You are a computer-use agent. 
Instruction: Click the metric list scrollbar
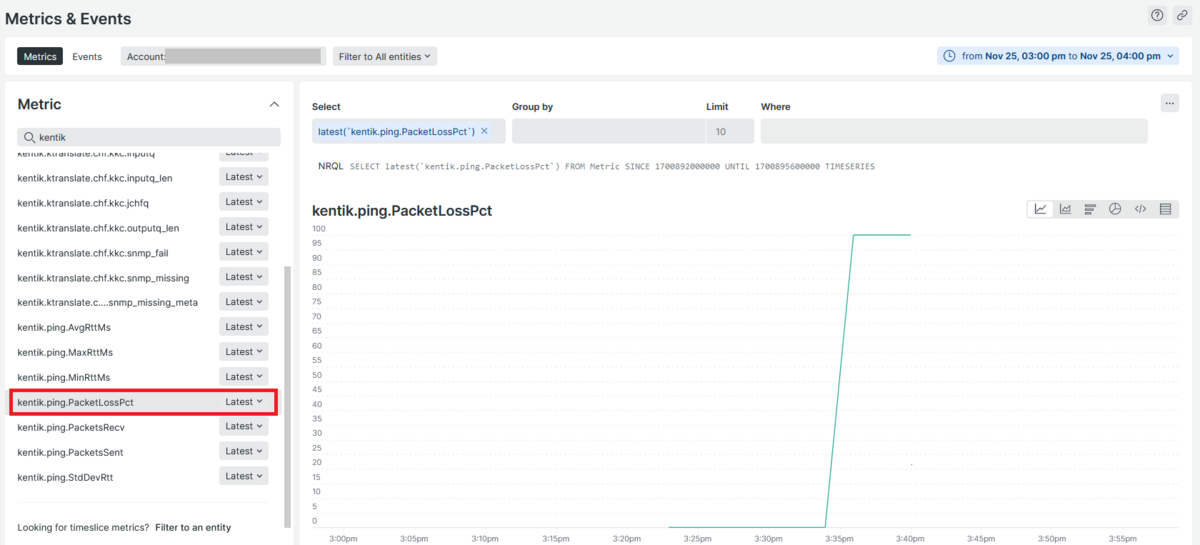coord(288,396)
